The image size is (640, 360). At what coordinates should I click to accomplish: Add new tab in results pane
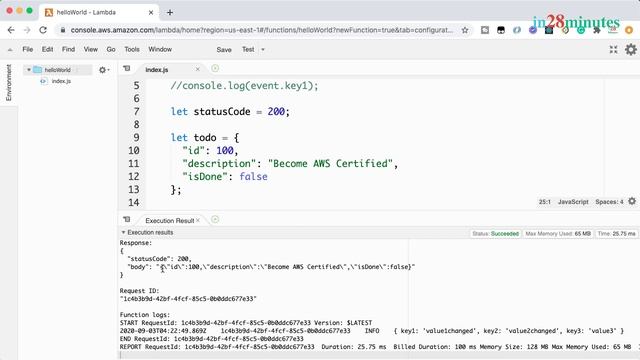215,220
